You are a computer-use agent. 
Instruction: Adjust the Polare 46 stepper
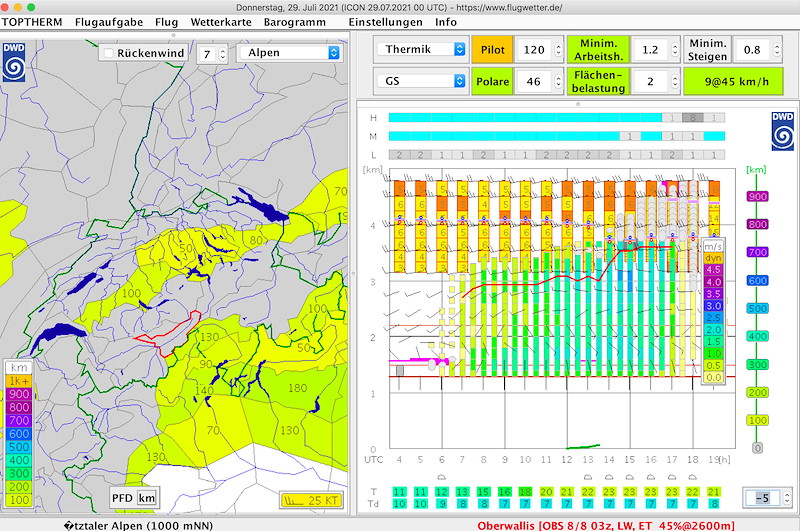pyautogui.click(x=558, y=81)
